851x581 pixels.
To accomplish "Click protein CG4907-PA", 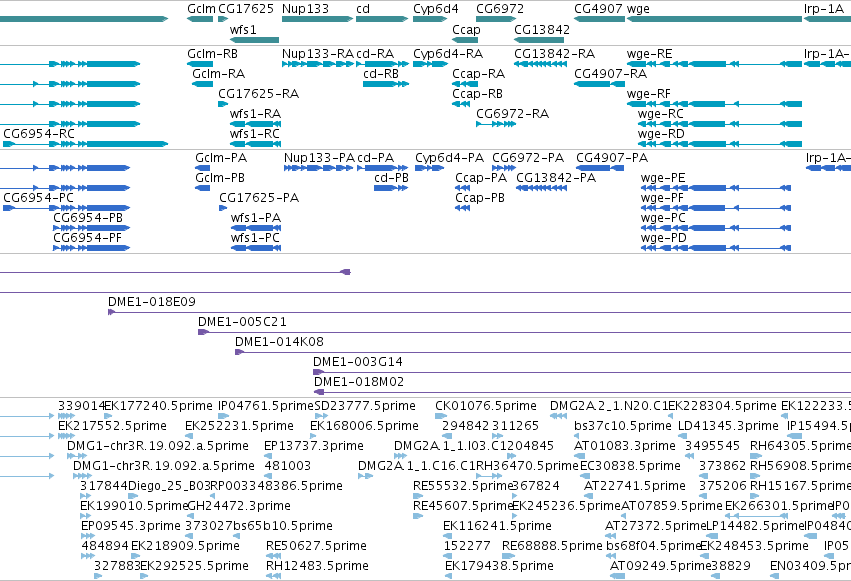I will point(612,158).
